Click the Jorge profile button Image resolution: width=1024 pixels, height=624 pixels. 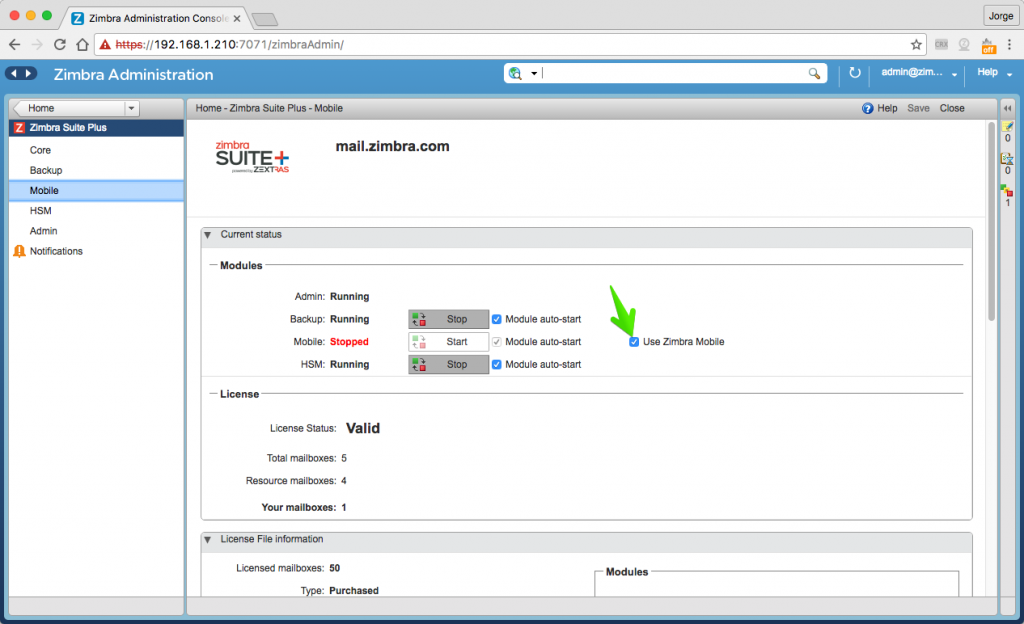coord(1000,16)
